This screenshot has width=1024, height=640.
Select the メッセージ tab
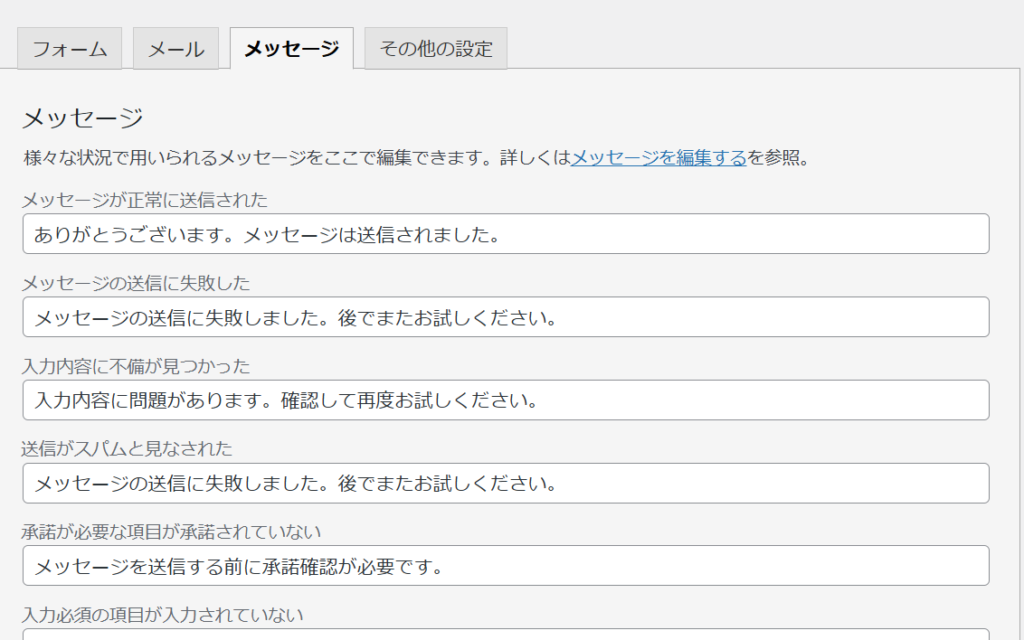(291, 48)
